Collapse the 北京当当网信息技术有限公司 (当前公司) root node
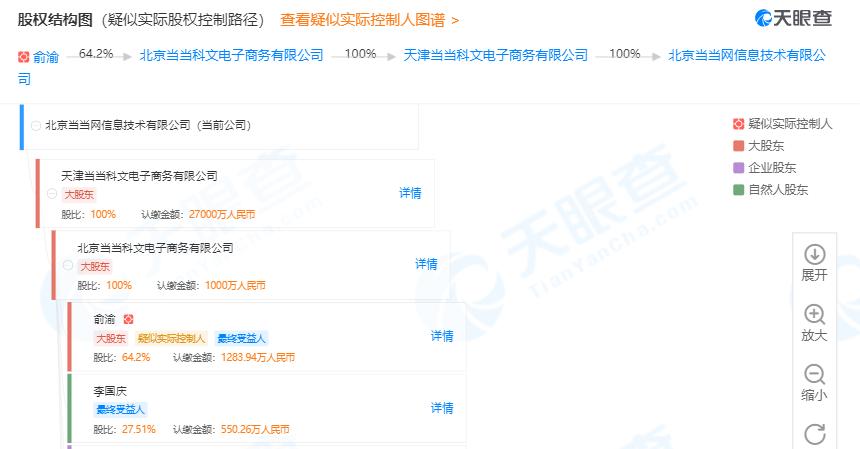The height and width of the screenshot is (449, 860). tap(36, 126)
